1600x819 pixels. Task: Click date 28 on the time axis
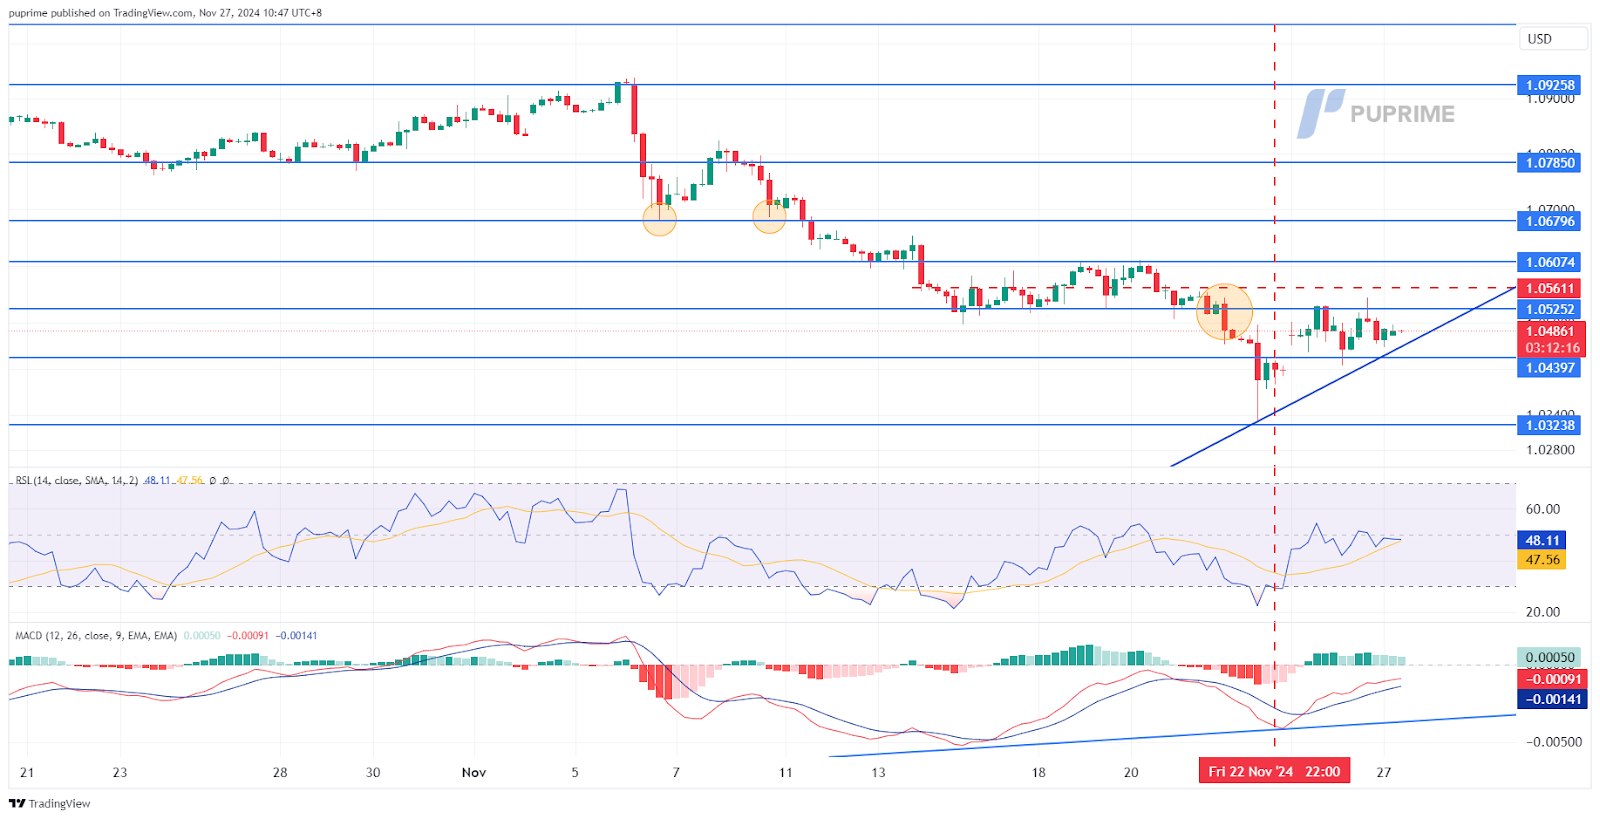280,772
